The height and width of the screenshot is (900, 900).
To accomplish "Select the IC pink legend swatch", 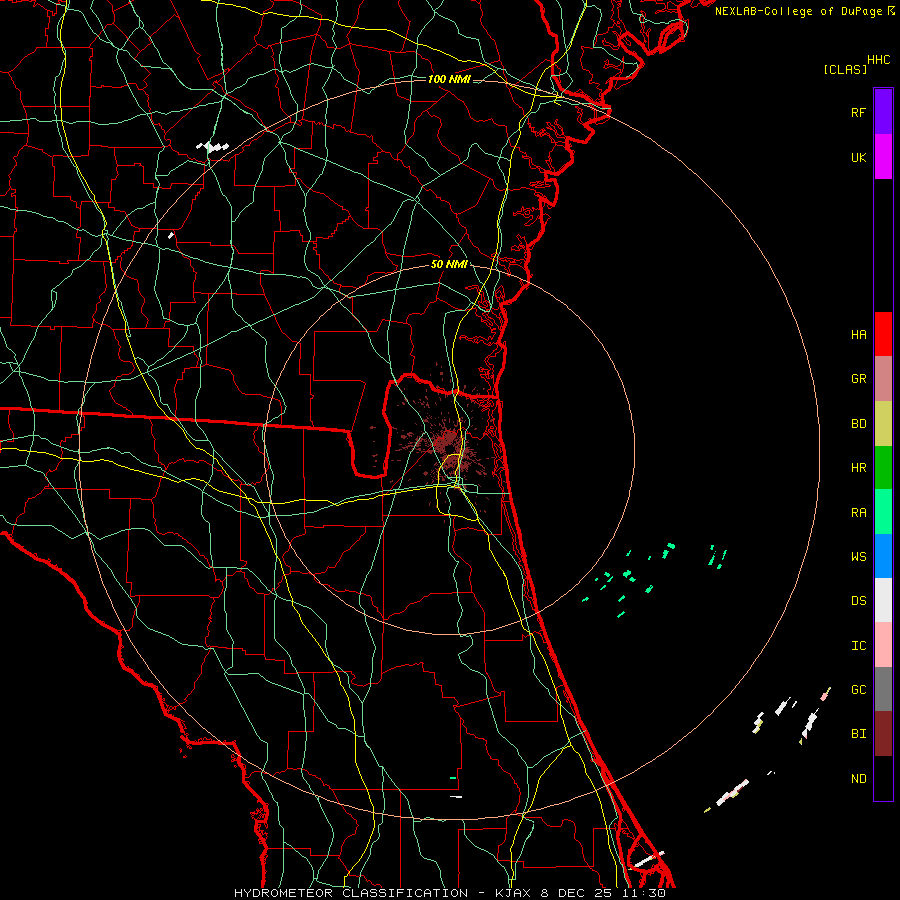I will 883,645.
